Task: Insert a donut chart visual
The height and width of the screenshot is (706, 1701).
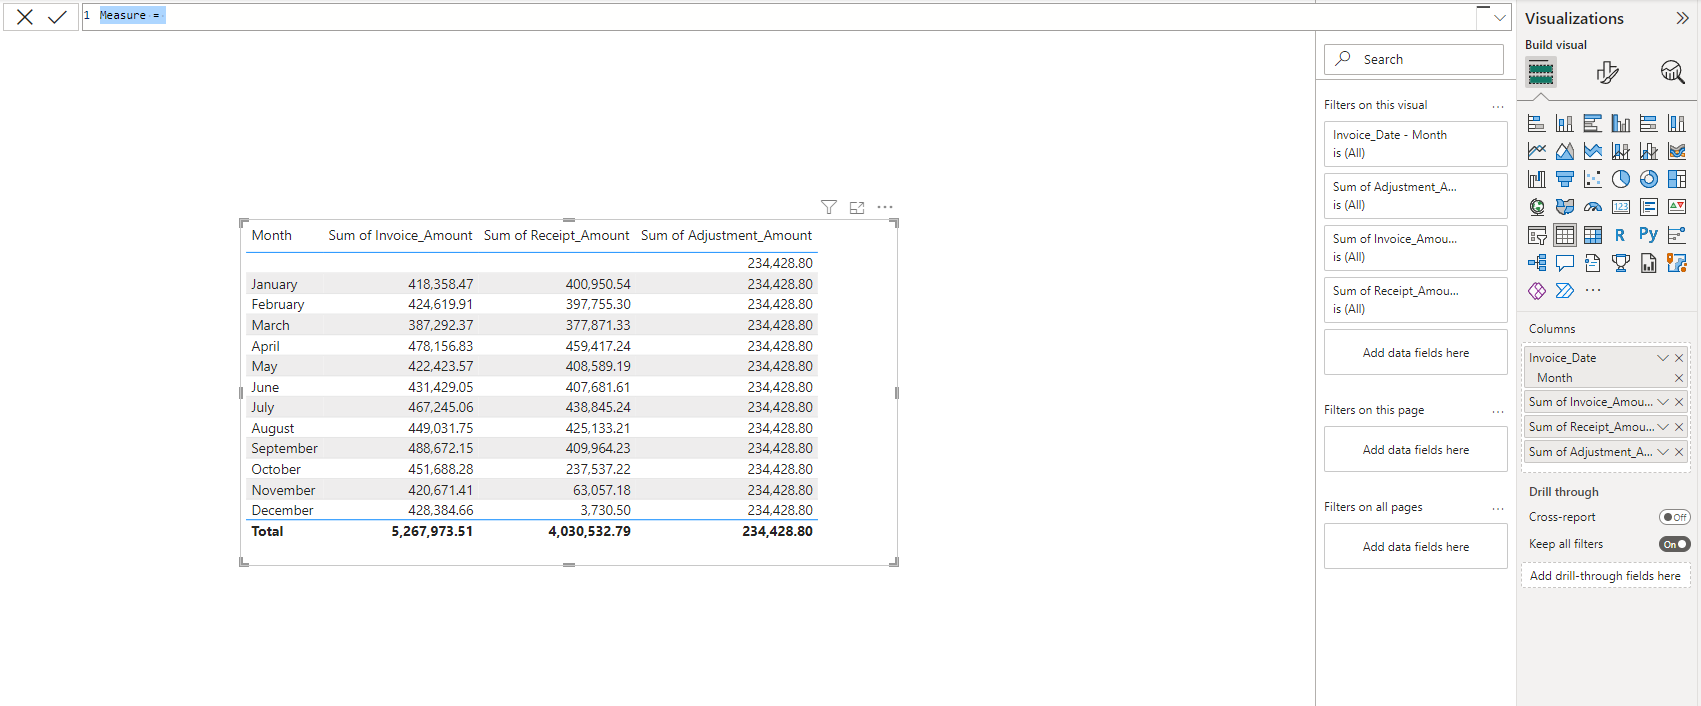Action: point(1649,179)
